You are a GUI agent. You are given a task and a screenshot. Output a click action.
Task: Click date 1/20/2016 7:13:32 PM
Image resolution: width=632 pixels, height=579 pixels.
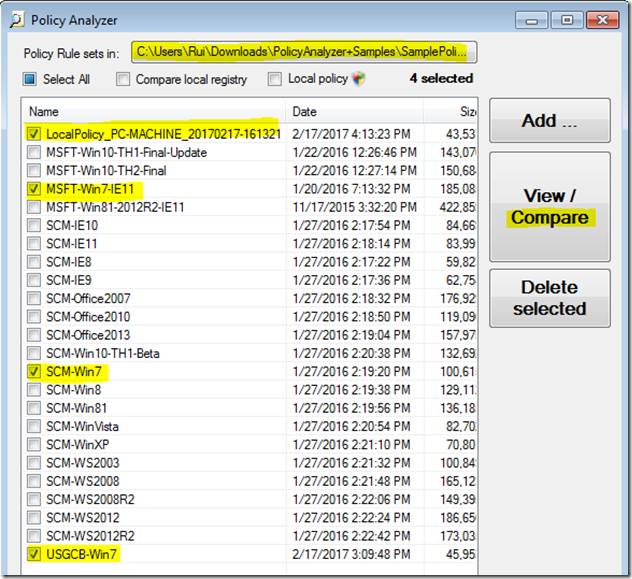point(351,189)
